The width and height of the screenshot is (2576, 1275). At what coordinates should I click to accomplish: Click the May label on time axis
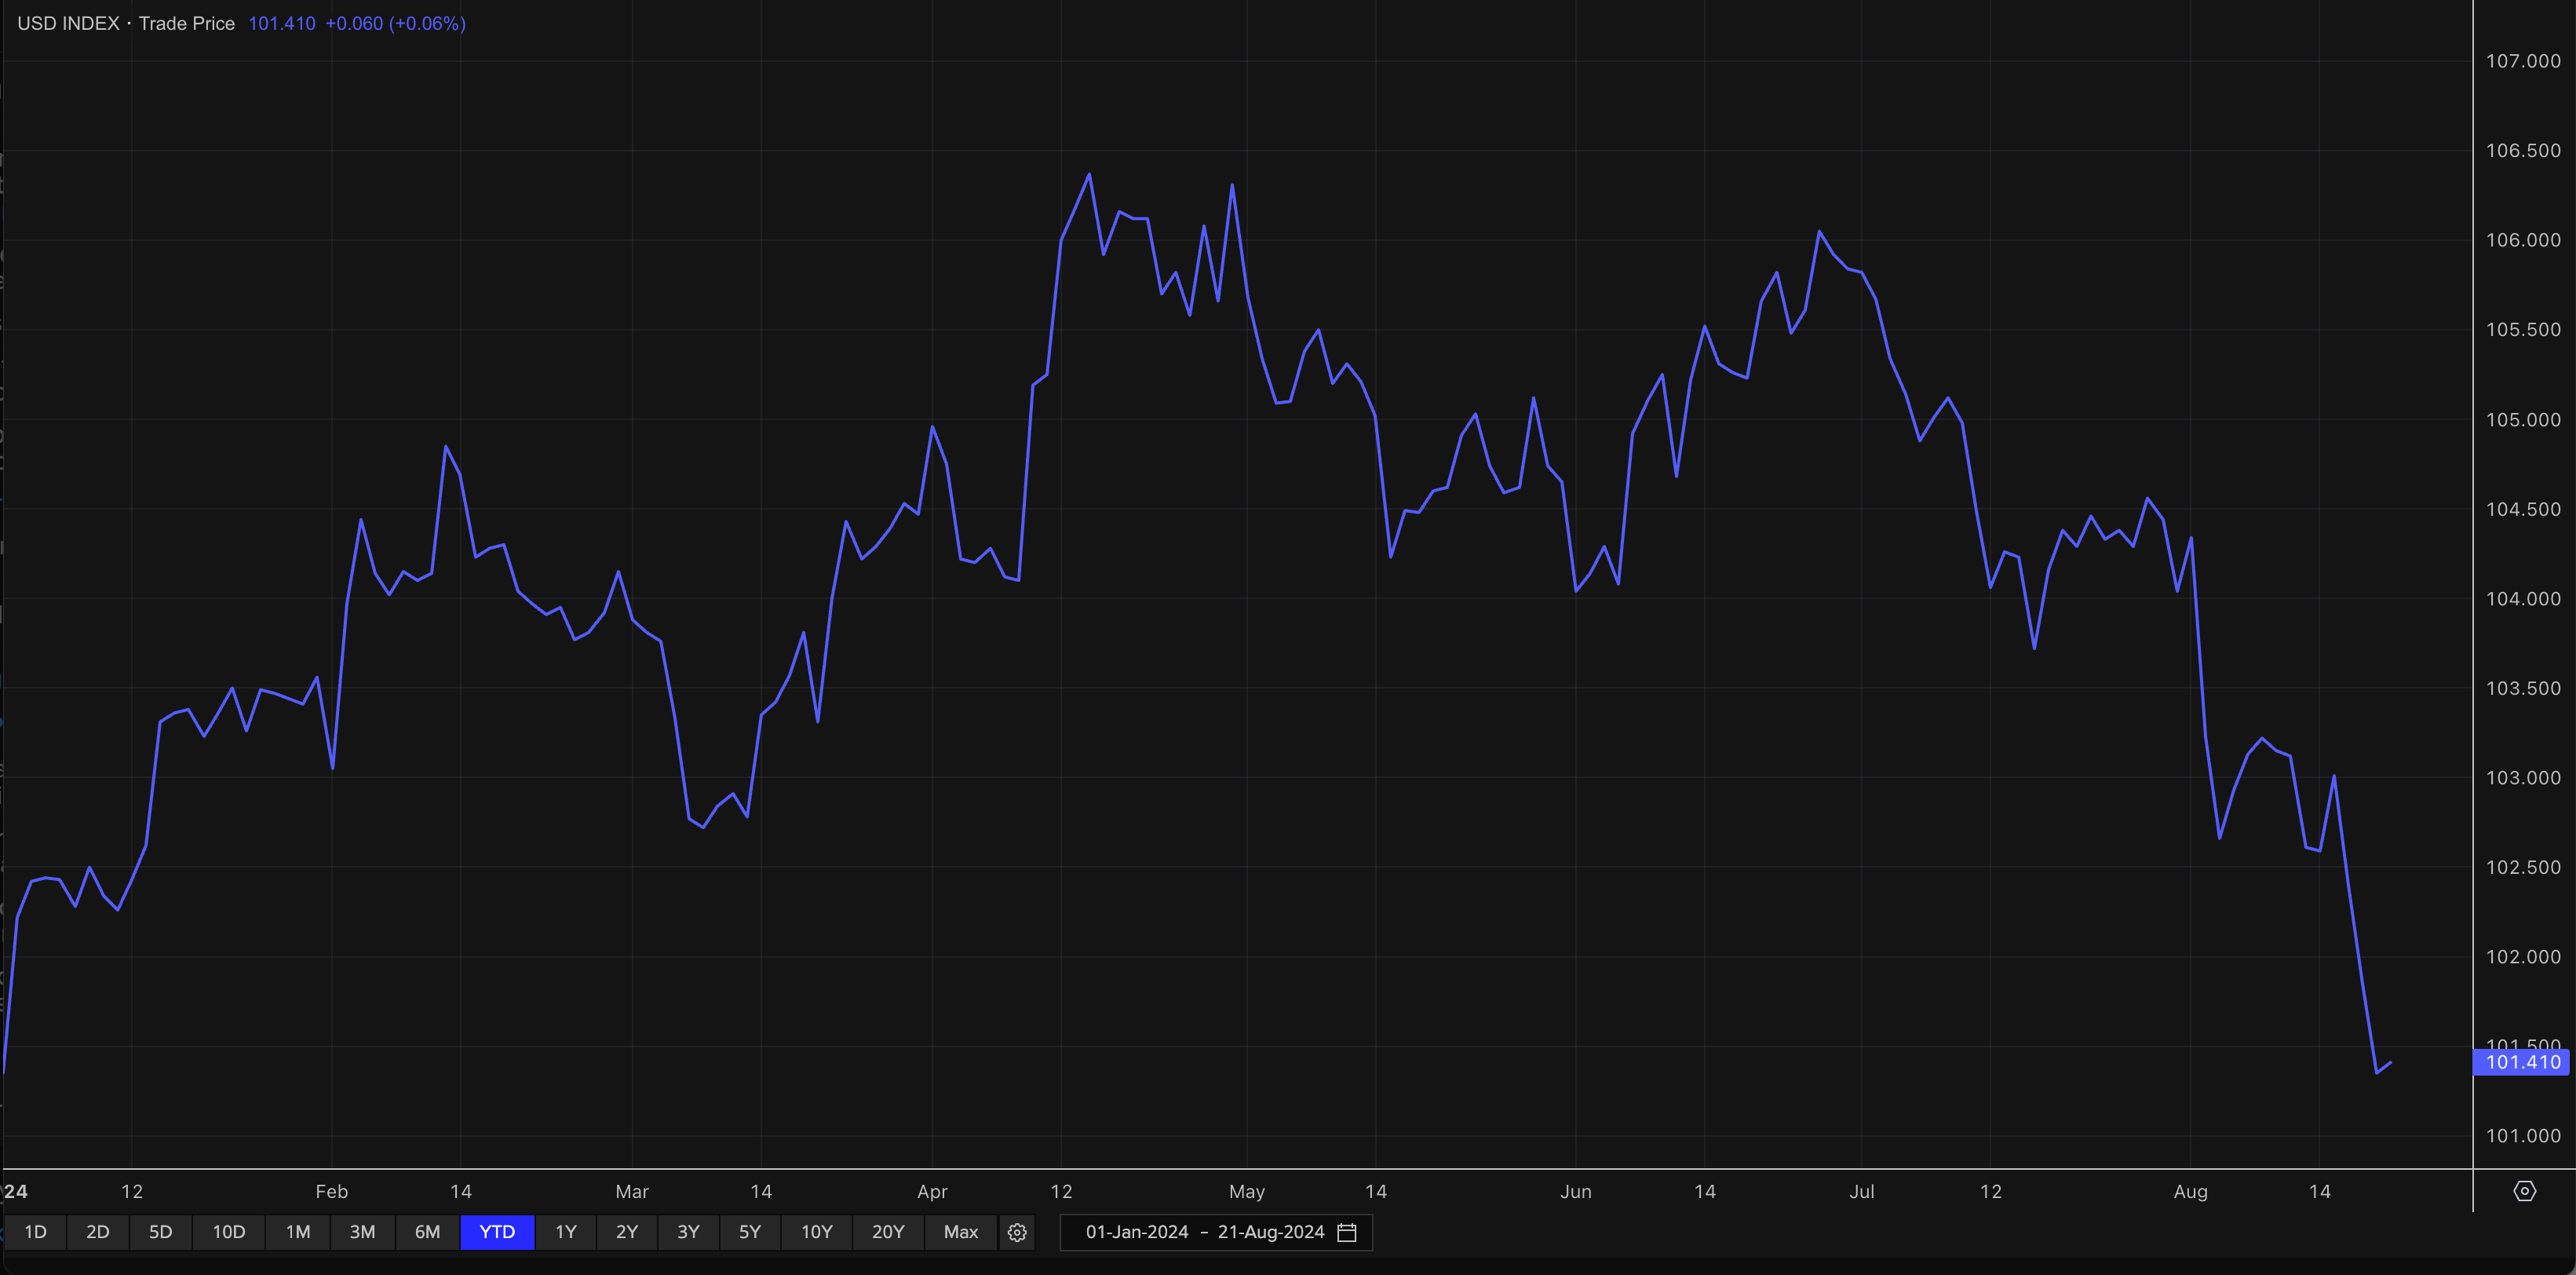pos(1247,1192)
